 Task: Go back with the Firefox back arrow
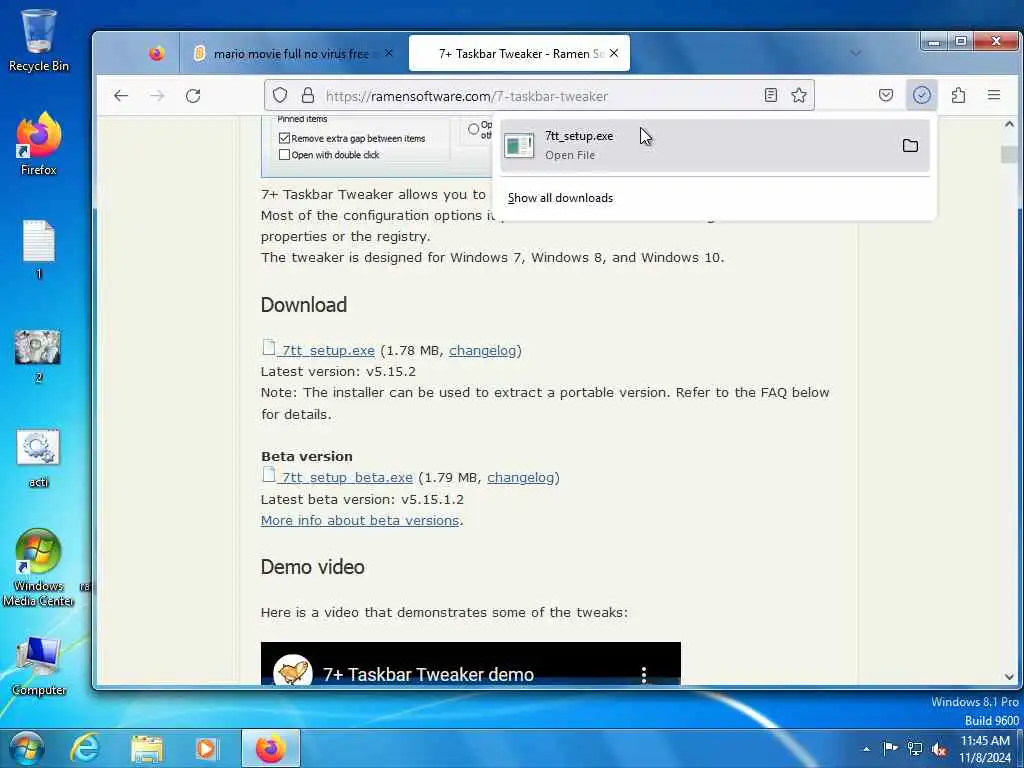(121, 96)
